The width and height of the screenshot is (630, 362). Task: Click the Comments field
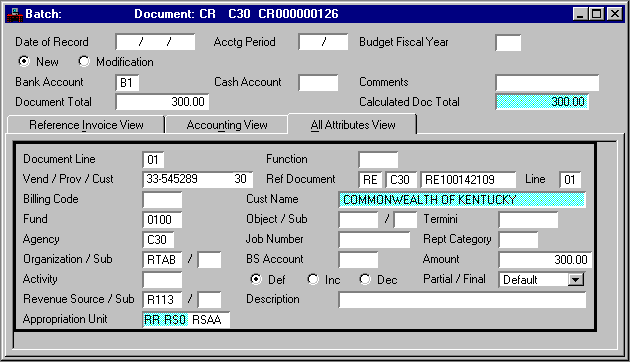coord(547,83)
